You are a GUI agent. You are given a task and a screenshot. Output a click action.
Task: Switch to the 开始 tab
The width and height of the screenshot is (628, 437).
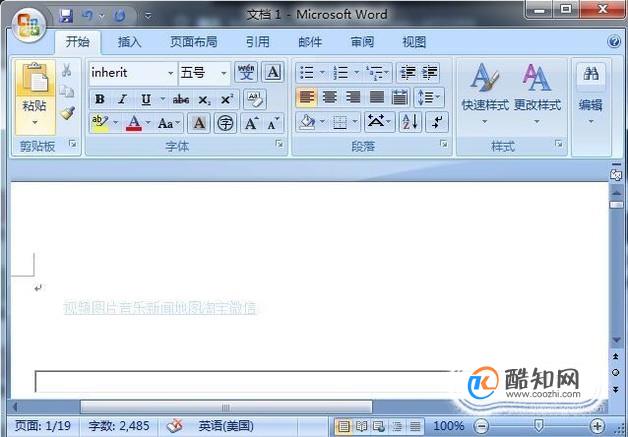78,42
